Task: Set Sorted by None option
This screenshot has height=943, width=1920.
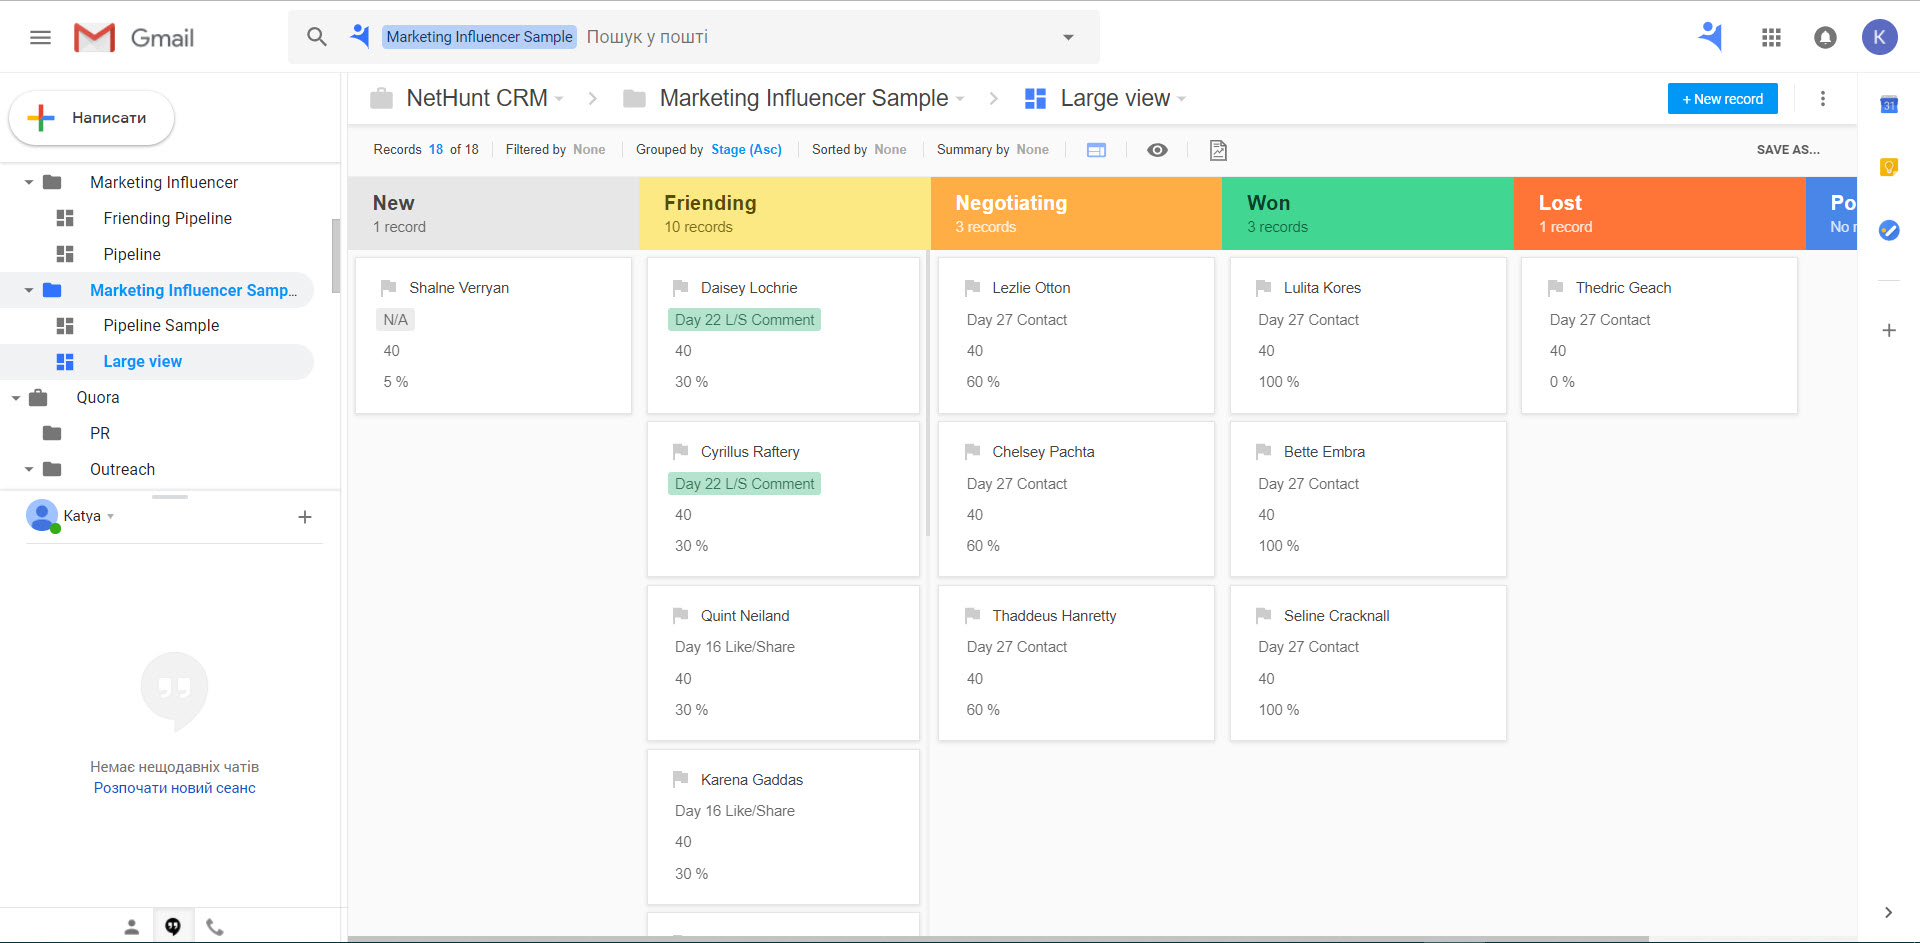Action: click(x=890, y=150)
